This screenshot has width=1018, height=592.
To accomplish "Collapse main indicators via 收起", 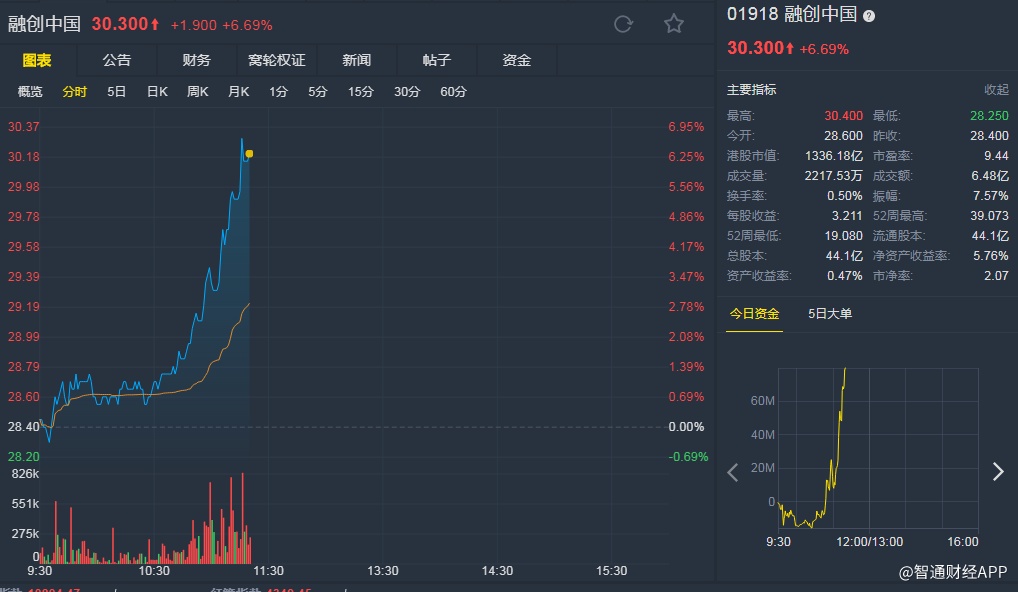I will [996, 90].
